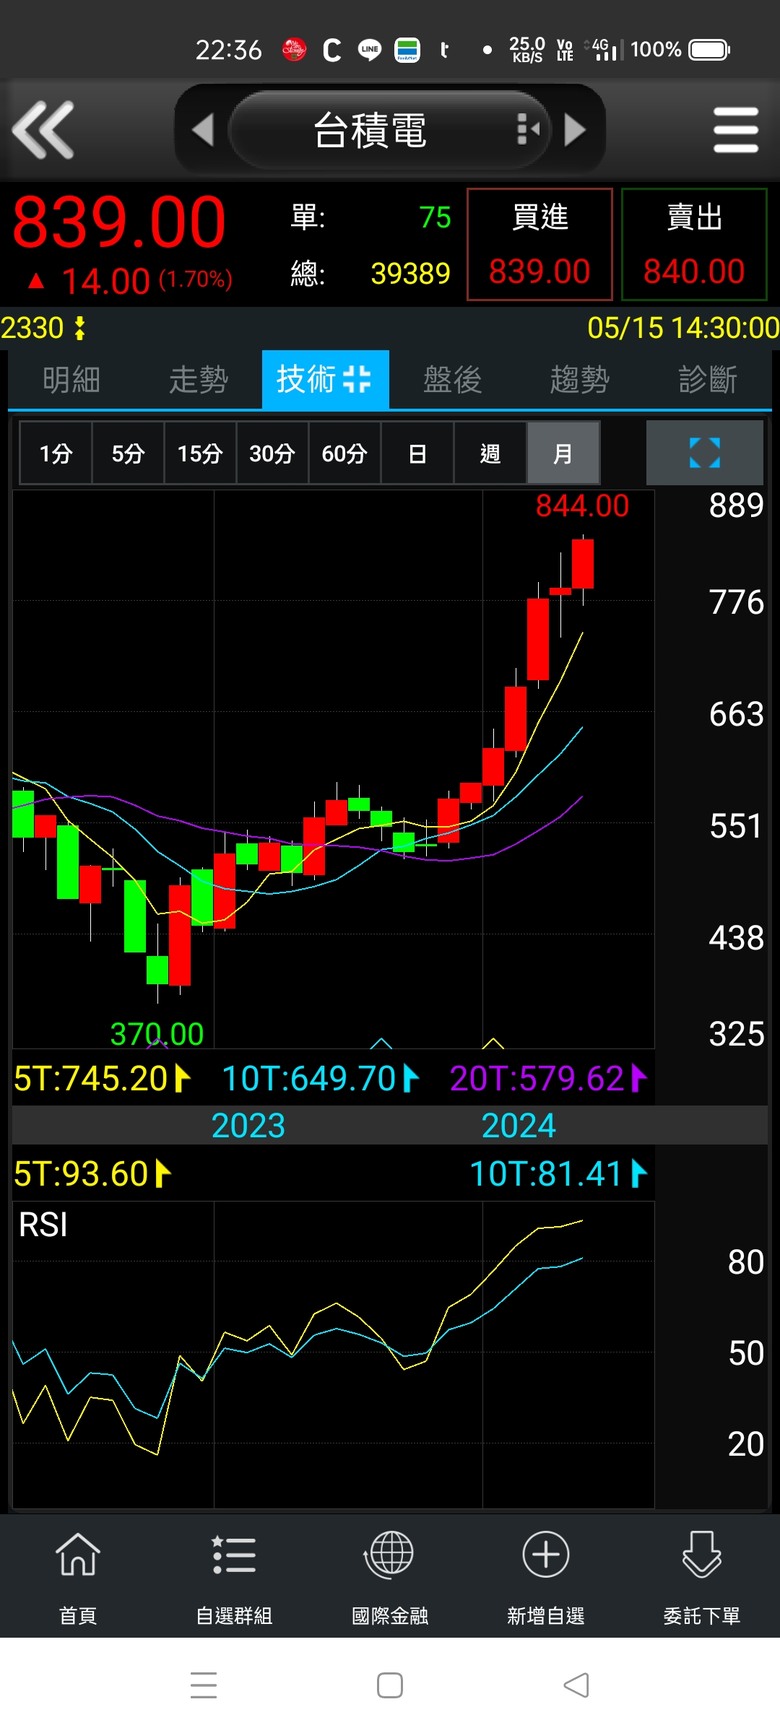Open the hamburger menu
Screen dimensions: 780x1733
[x=736, y=130]
